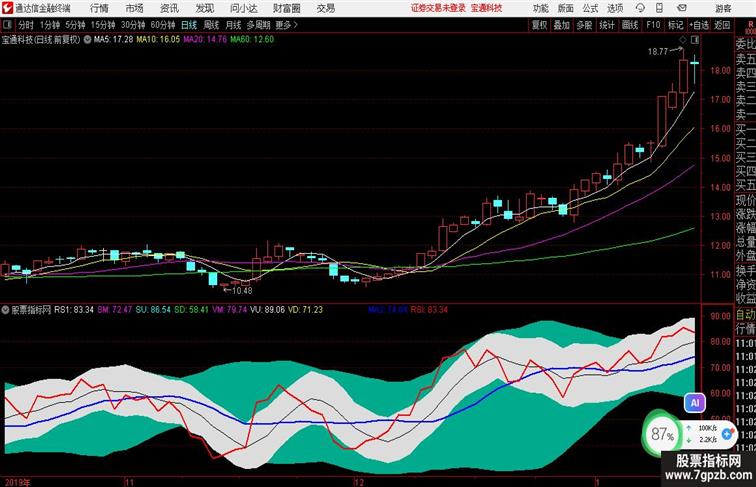Open F10 company info

point(653,25)
